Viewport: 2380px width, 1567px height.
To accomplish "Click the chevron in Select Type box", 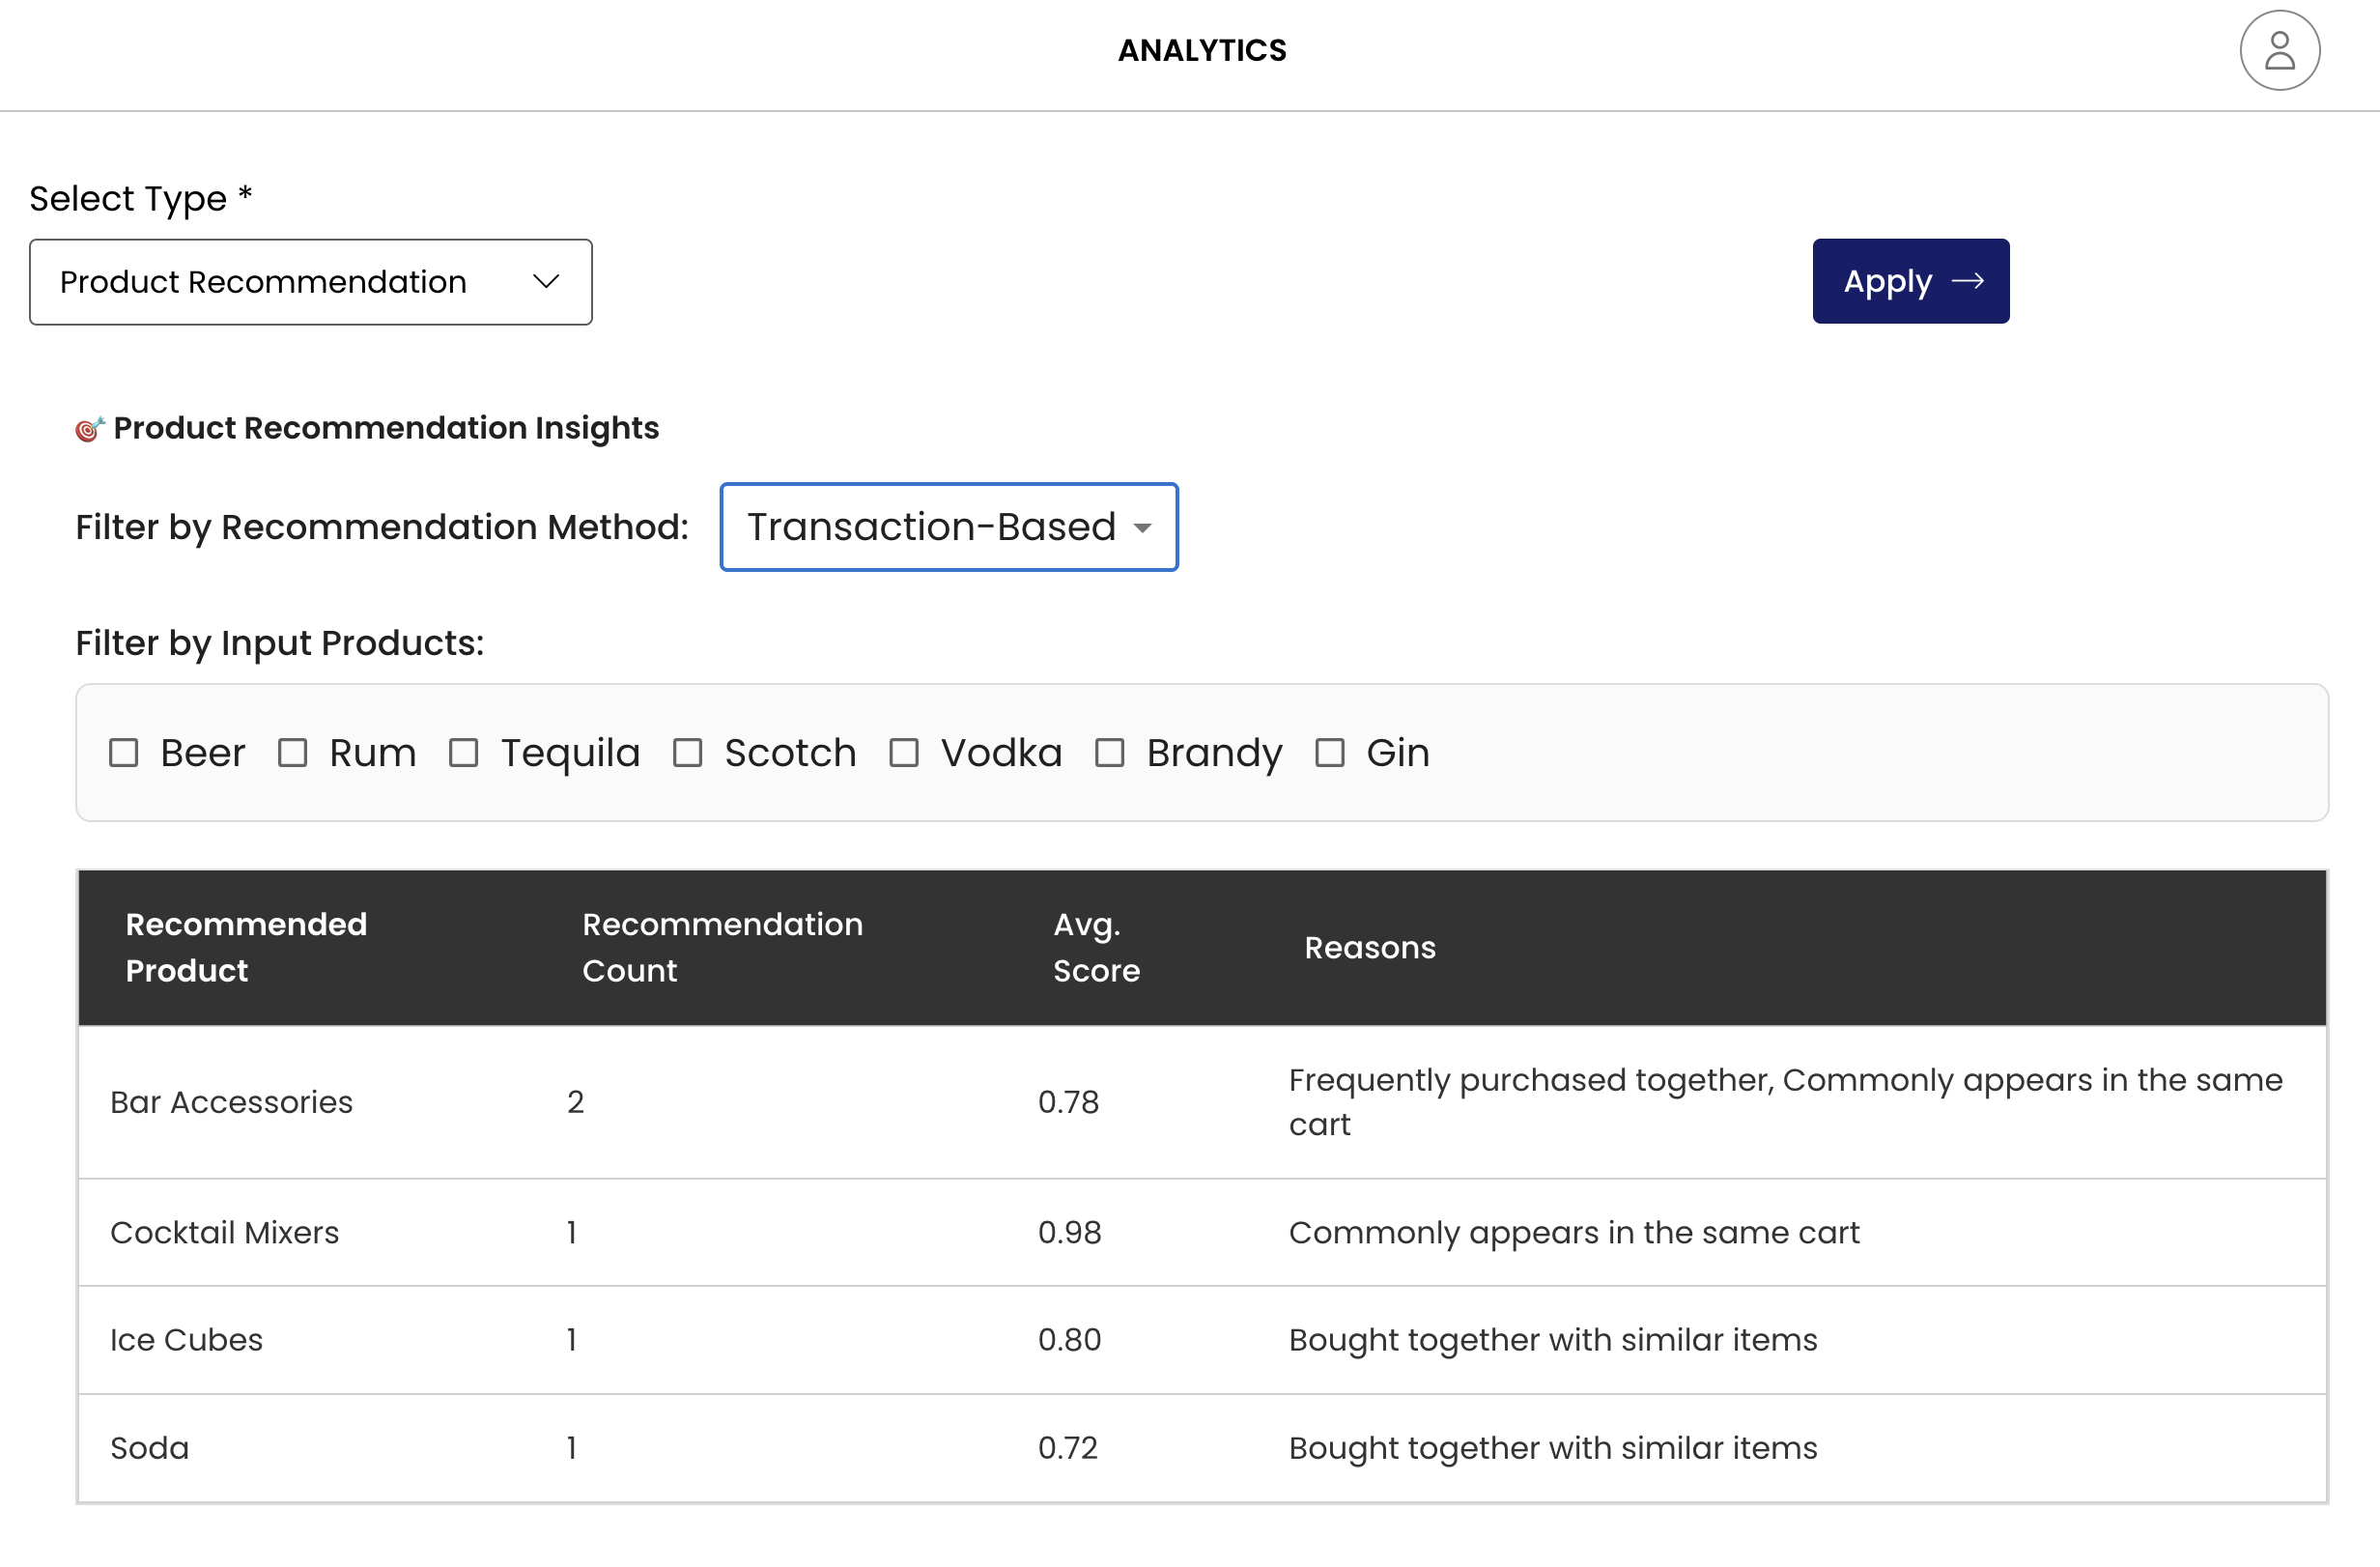I will coord(545,282).
